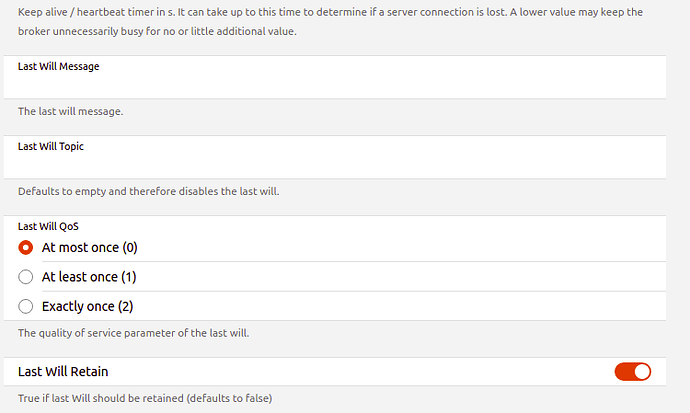Click the "quality of service parameter" description
The width and height of the screenshot is (690, 413).
coord(133,332)
